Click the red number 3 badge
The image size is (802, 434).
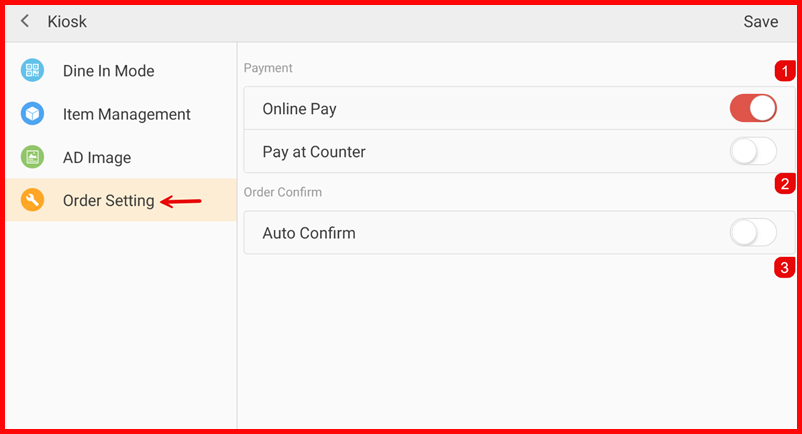point(785,267)
